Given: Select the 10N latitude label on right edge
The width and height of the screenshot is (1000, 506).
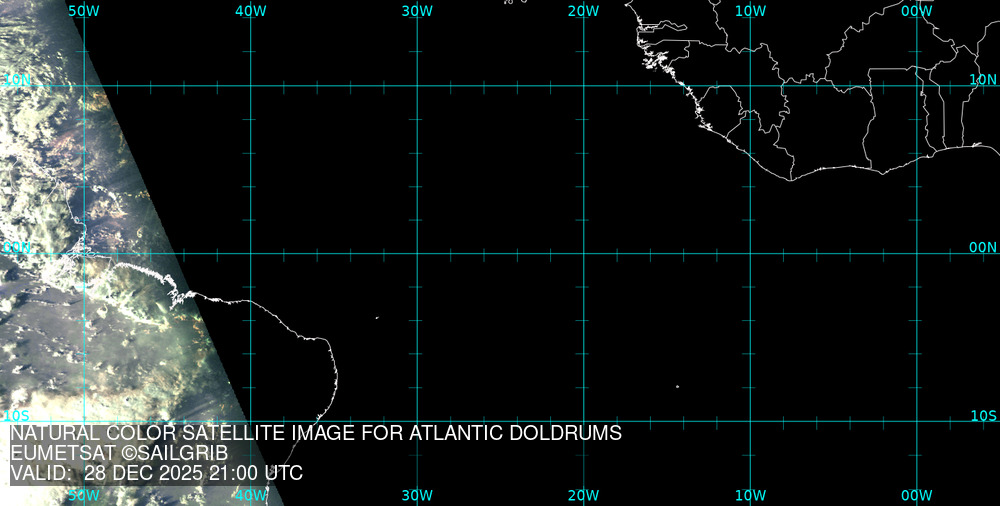Looking at the screenshot, I should (x=983, y=78).
